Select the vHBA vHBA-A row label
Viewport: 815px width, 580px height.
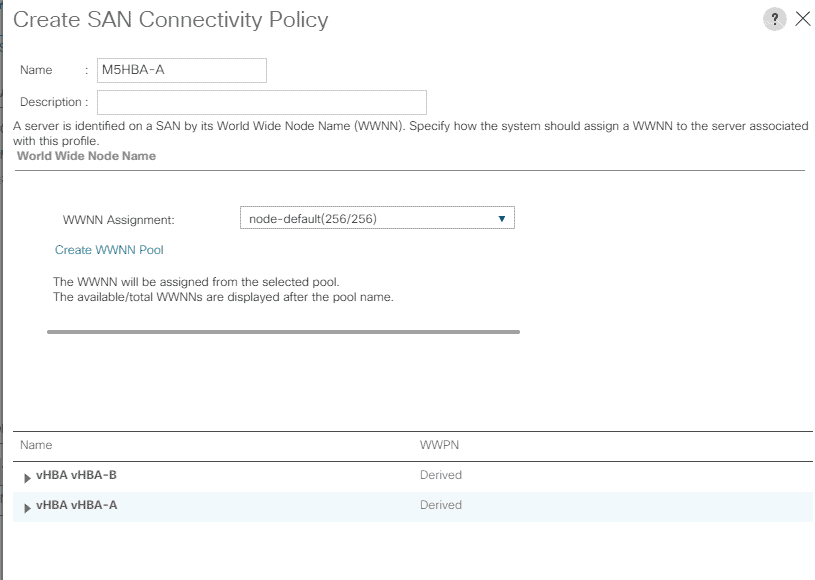click(x=76, y=505)
